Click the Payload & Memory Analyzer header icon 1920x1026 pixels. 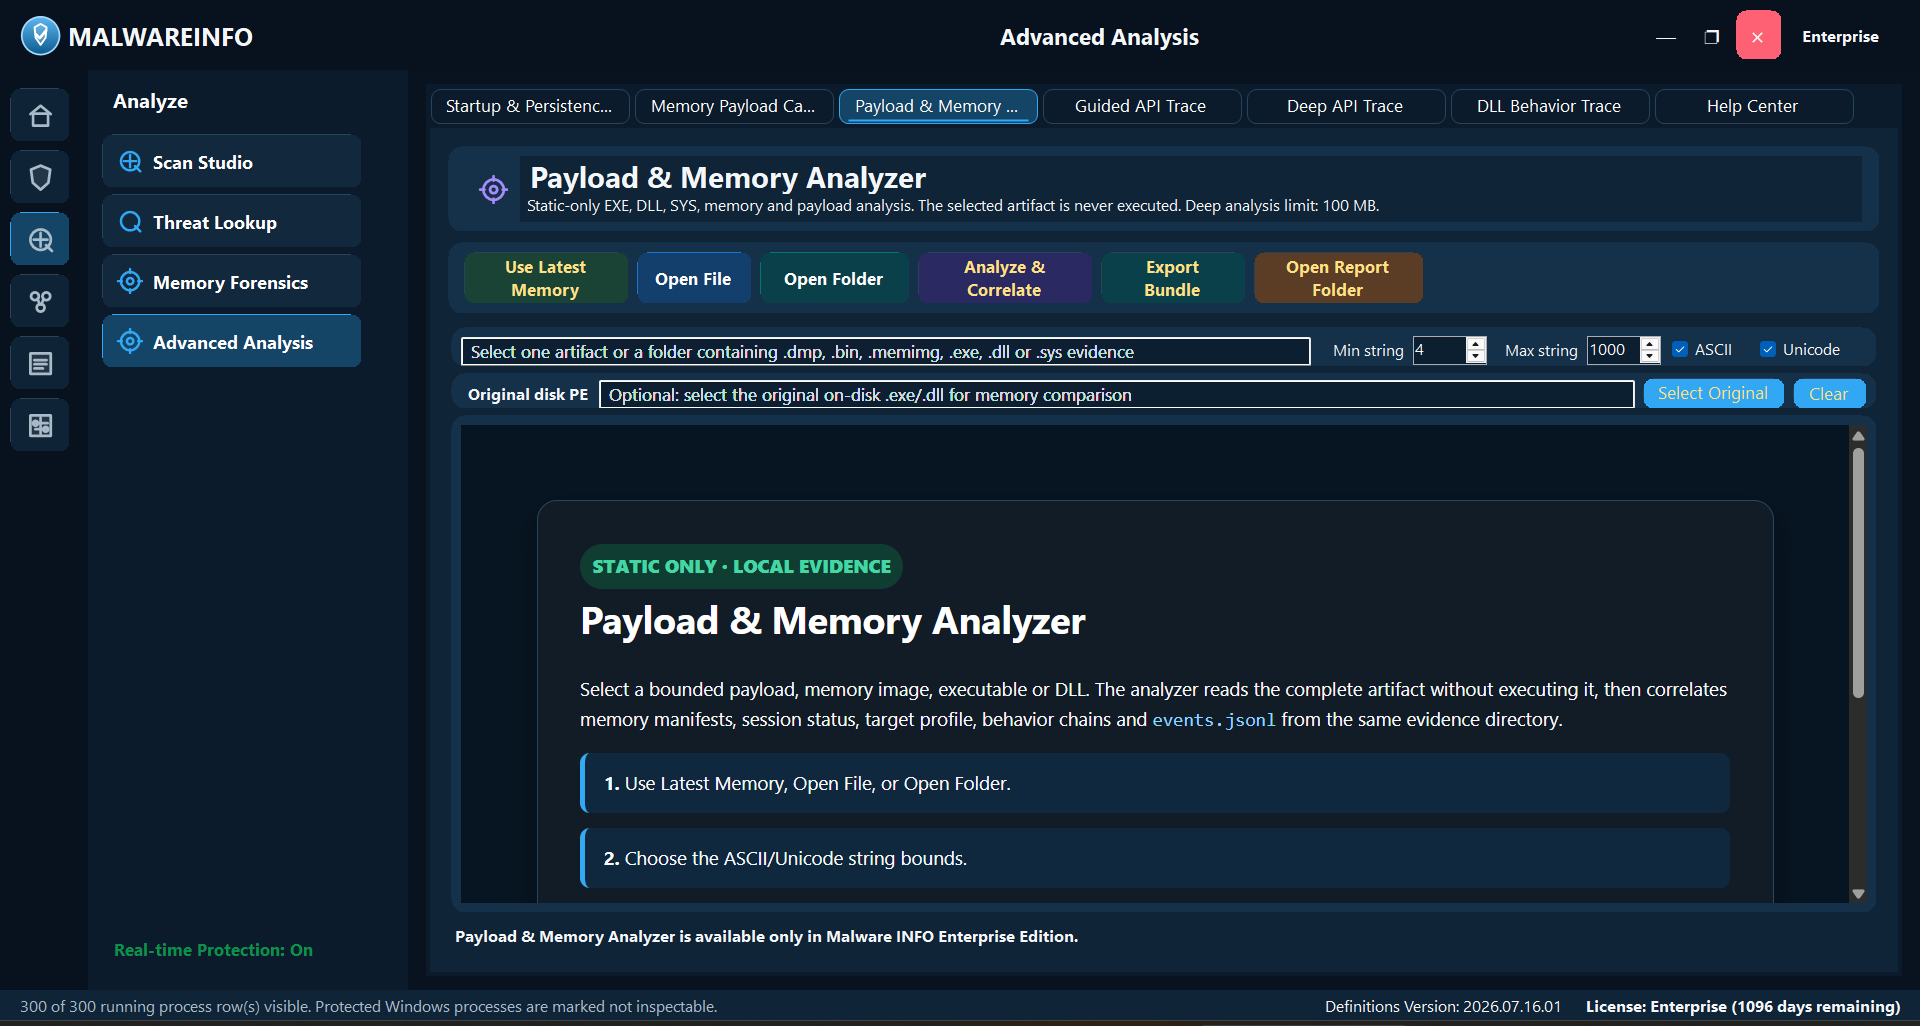point(493,189)
